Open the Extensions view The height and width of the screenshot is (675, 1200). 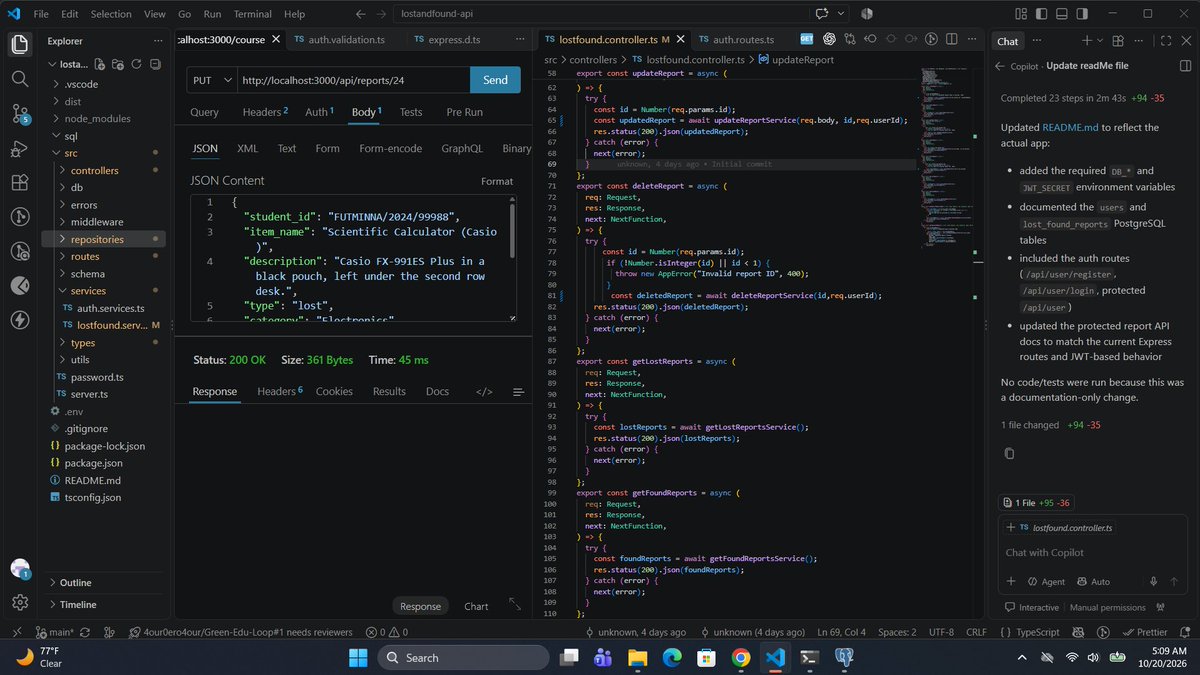(x=20, y=184)
